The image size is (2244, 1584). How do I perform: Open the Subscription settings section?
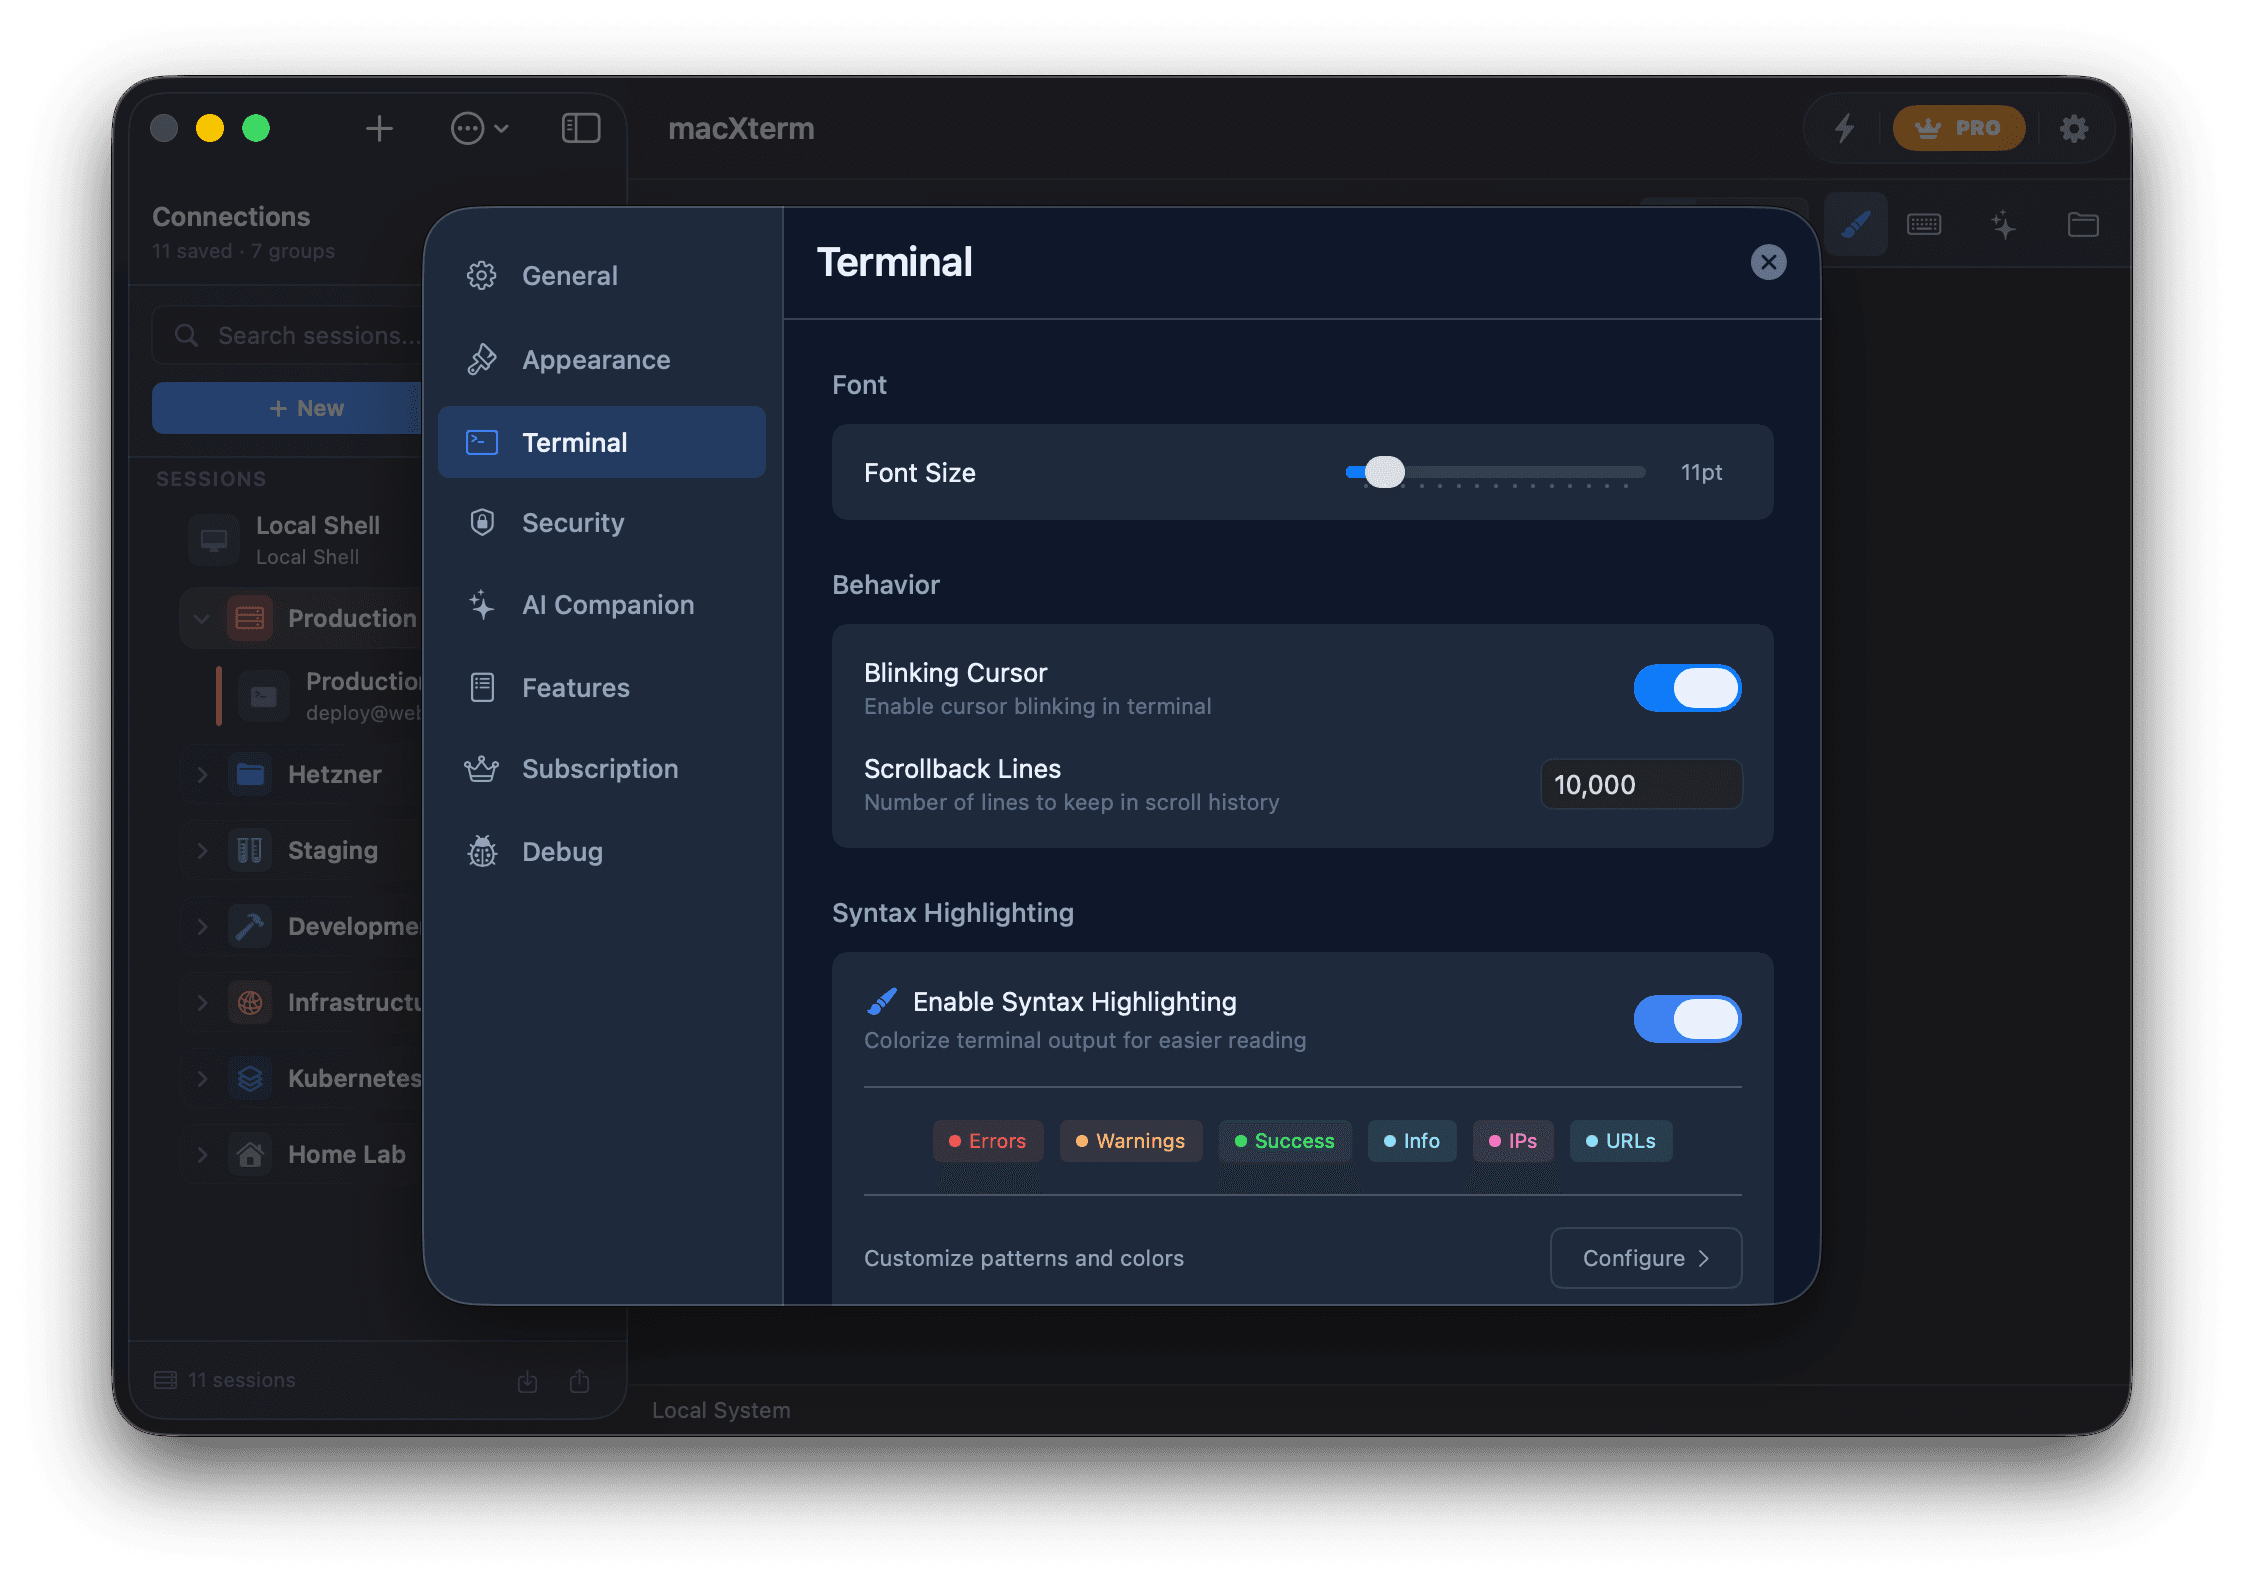[601, 769]
